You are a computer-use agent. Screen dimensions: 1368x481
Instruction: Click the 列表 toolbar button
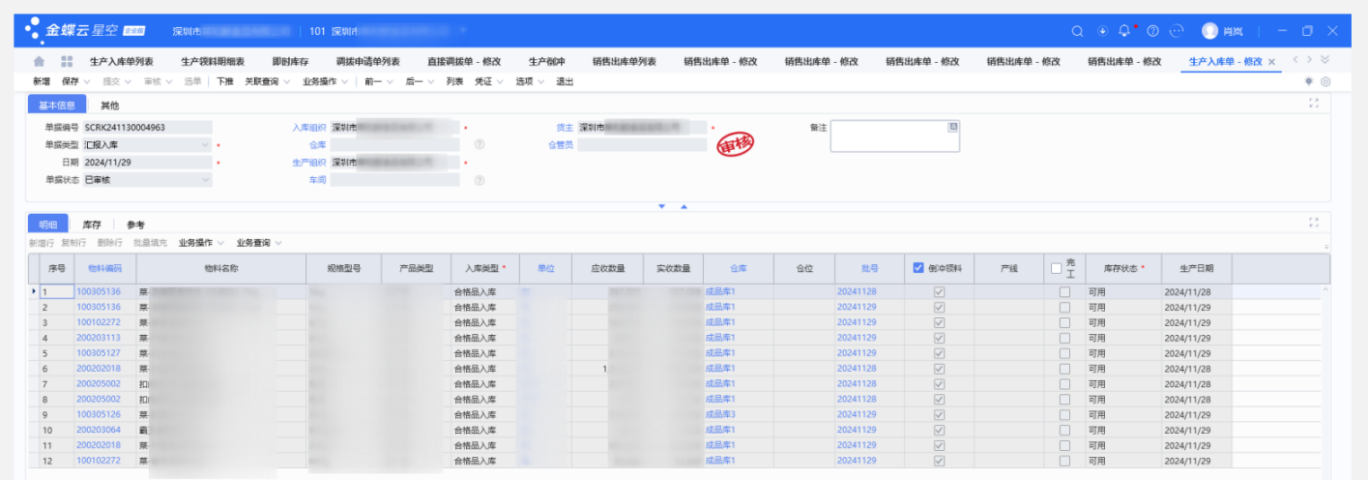pos(455,82)
